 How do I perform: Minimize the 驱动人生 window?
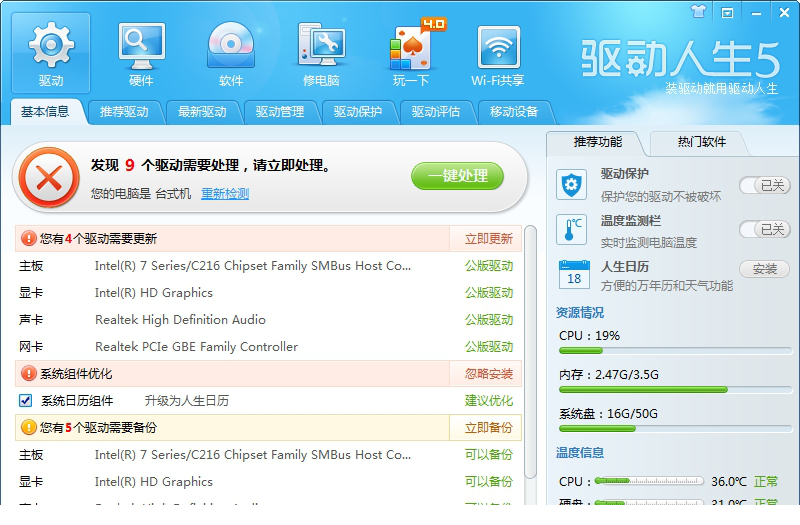756,13
